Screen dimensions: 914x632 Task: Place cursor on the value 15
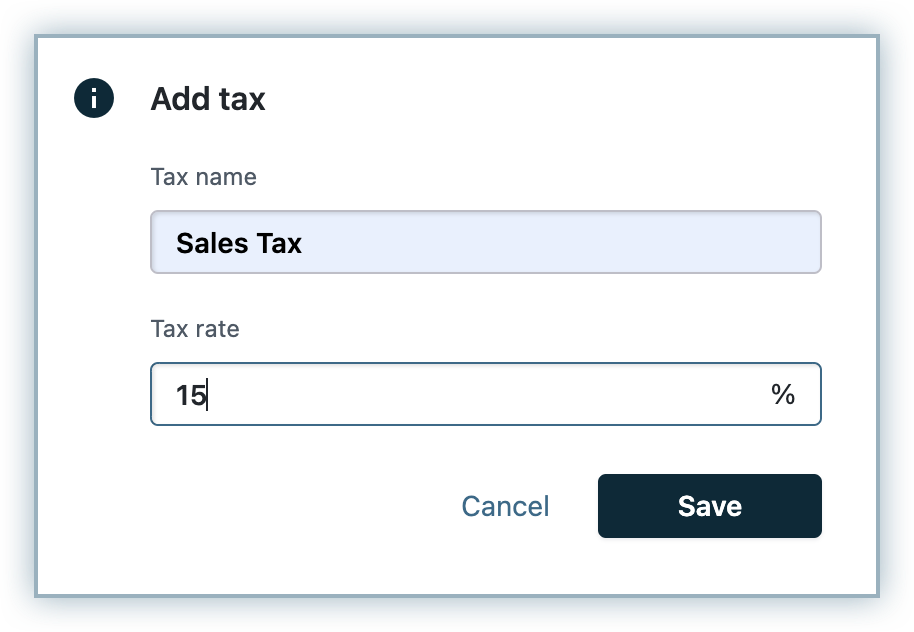pos(190,395)
